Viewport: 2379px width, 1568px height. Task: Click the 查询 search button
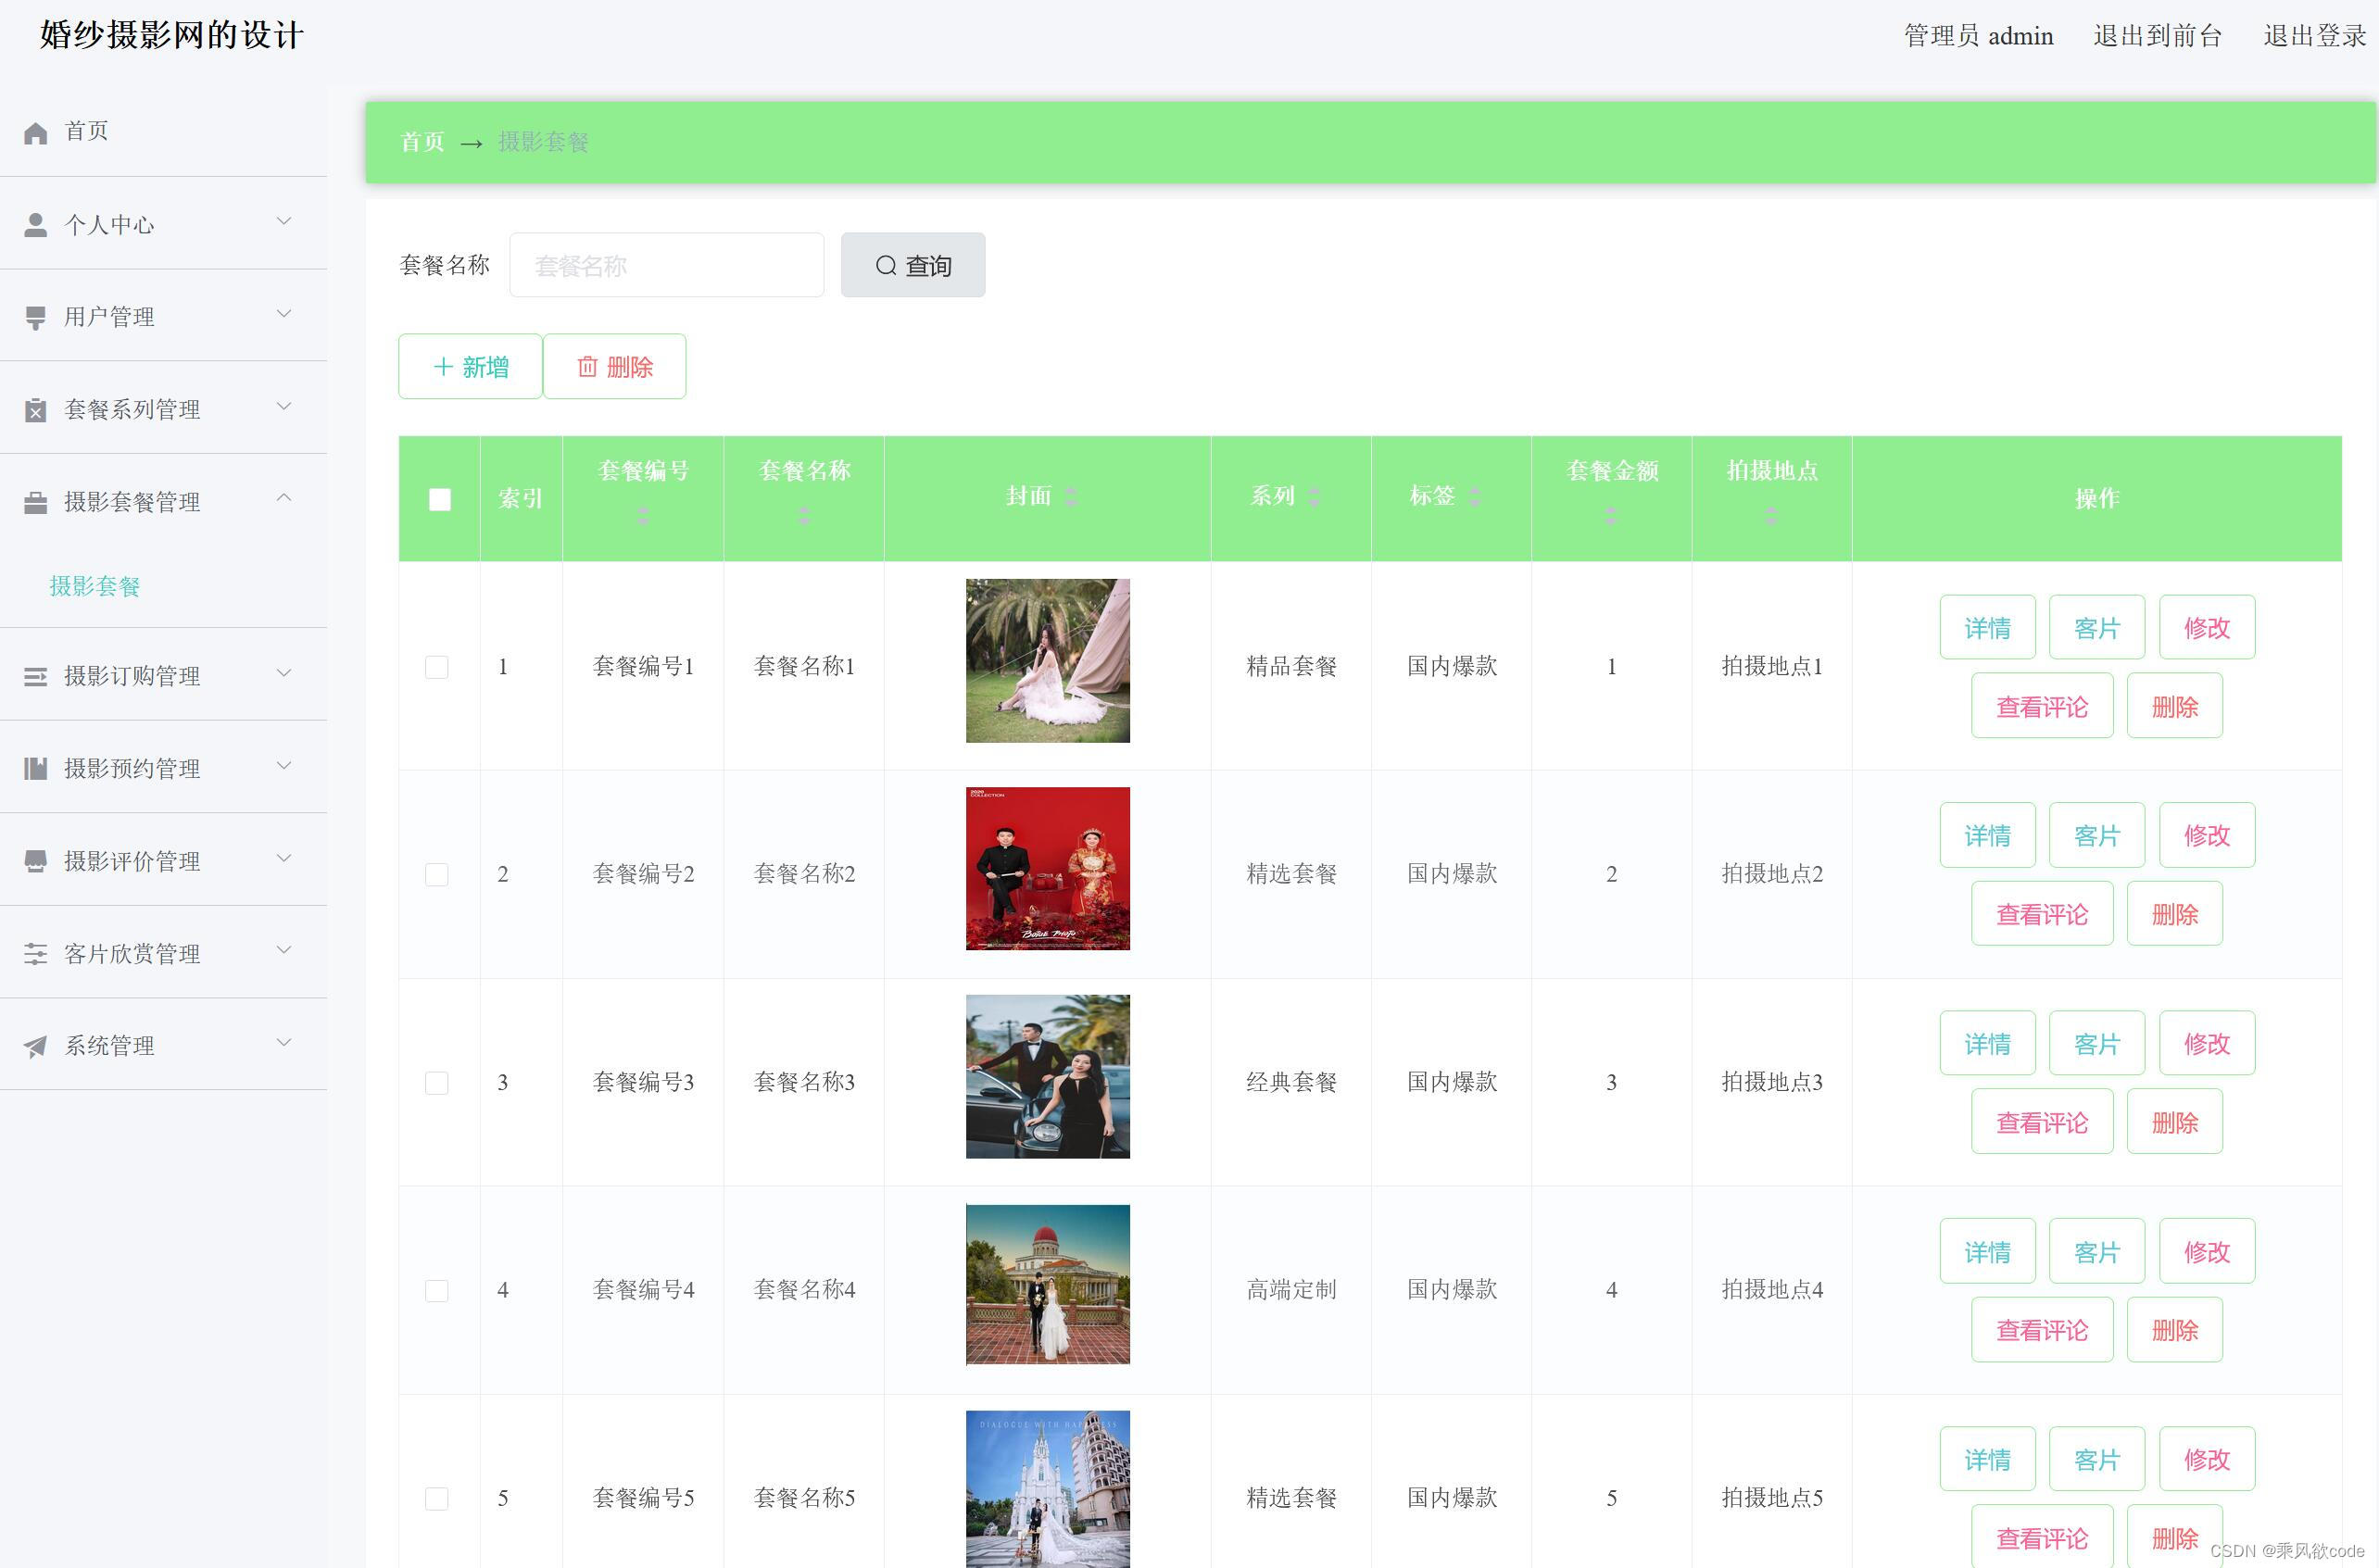pyautogui.click(x=912, y=266)
